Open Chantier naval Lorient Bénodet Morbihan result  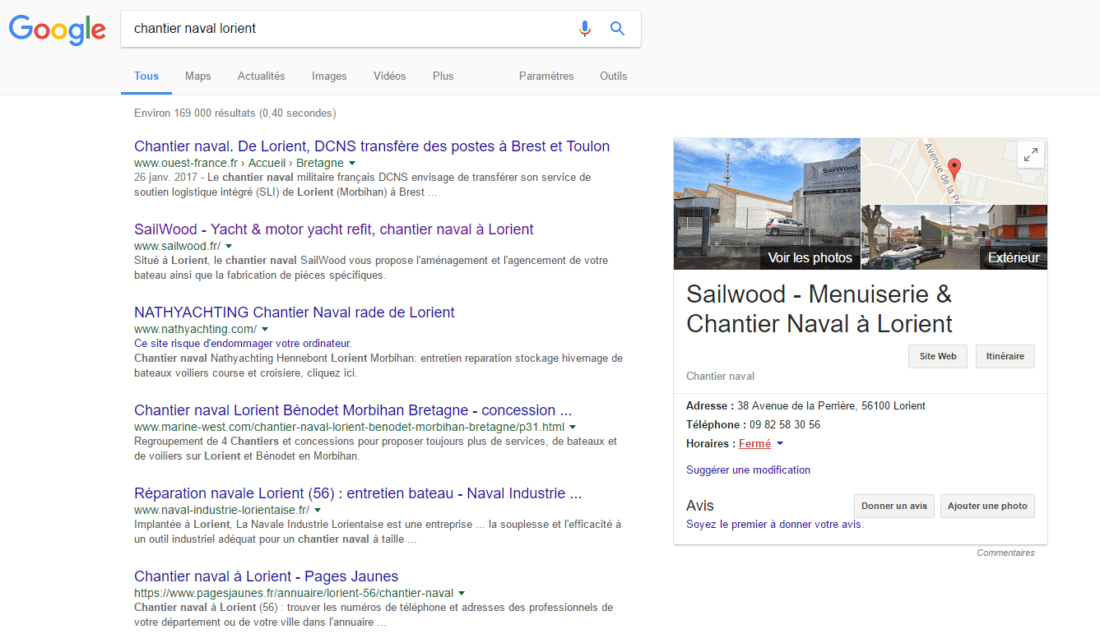[353, 410]
